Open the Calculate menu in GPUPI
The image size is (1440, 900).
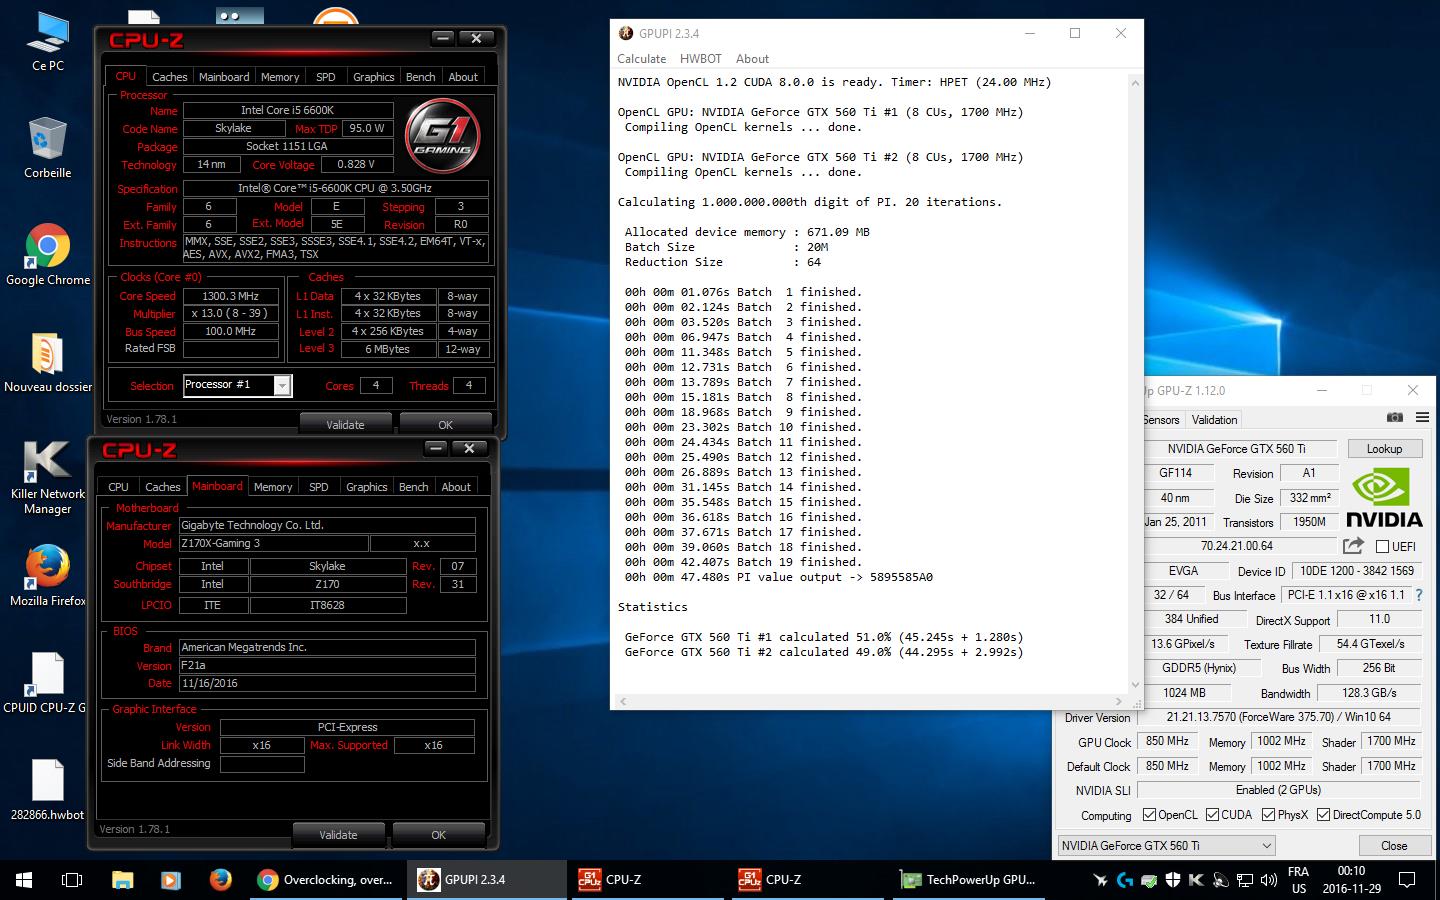[642, 59]
